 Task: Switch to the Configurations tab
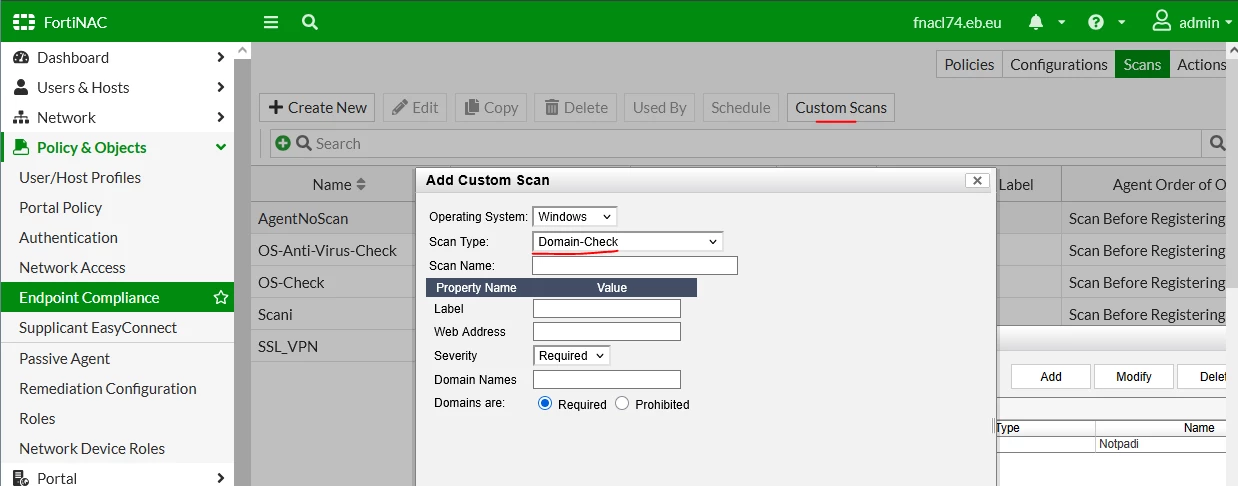click(x=1058, y=64)
